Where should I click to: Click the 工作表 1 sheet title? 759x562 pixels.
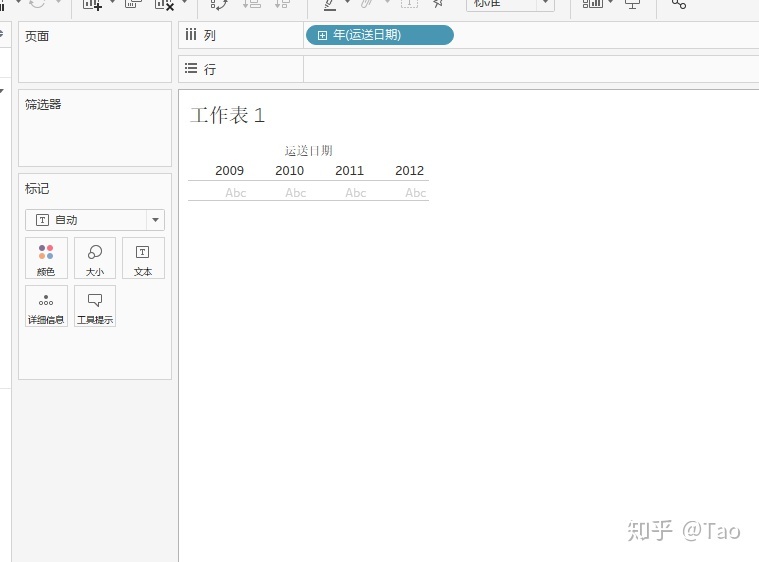(228, 115)
